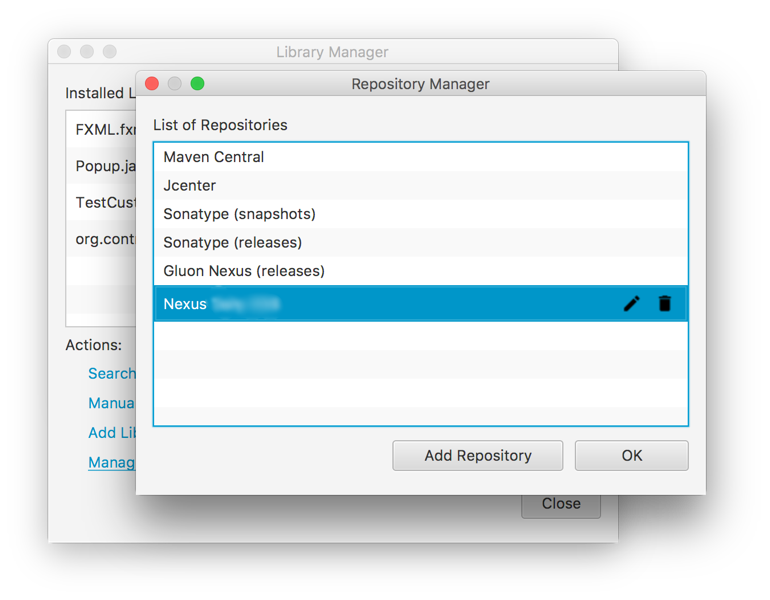Select Sonatype (releases) repository

[421, 243]
